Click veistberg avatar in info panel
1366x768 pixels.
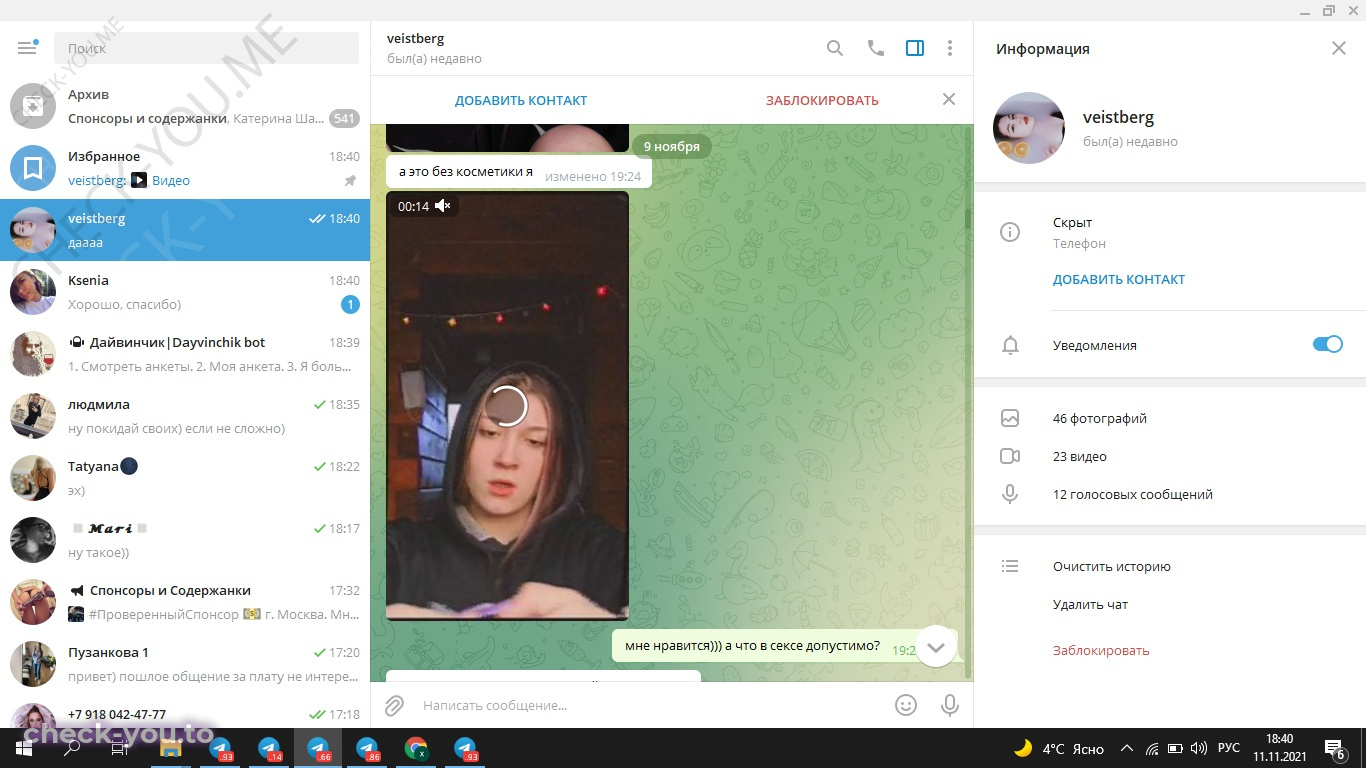(1029, 128)
